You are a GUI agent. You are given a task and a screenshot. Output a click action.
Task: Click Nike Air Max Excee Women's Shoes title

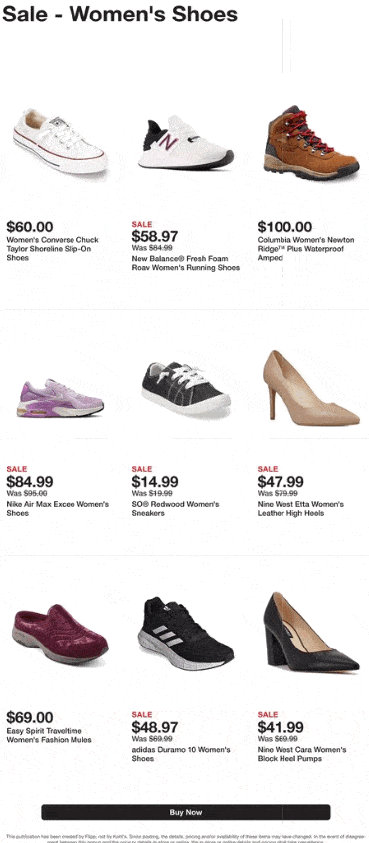pyautogui.click(x=58, y=509)
